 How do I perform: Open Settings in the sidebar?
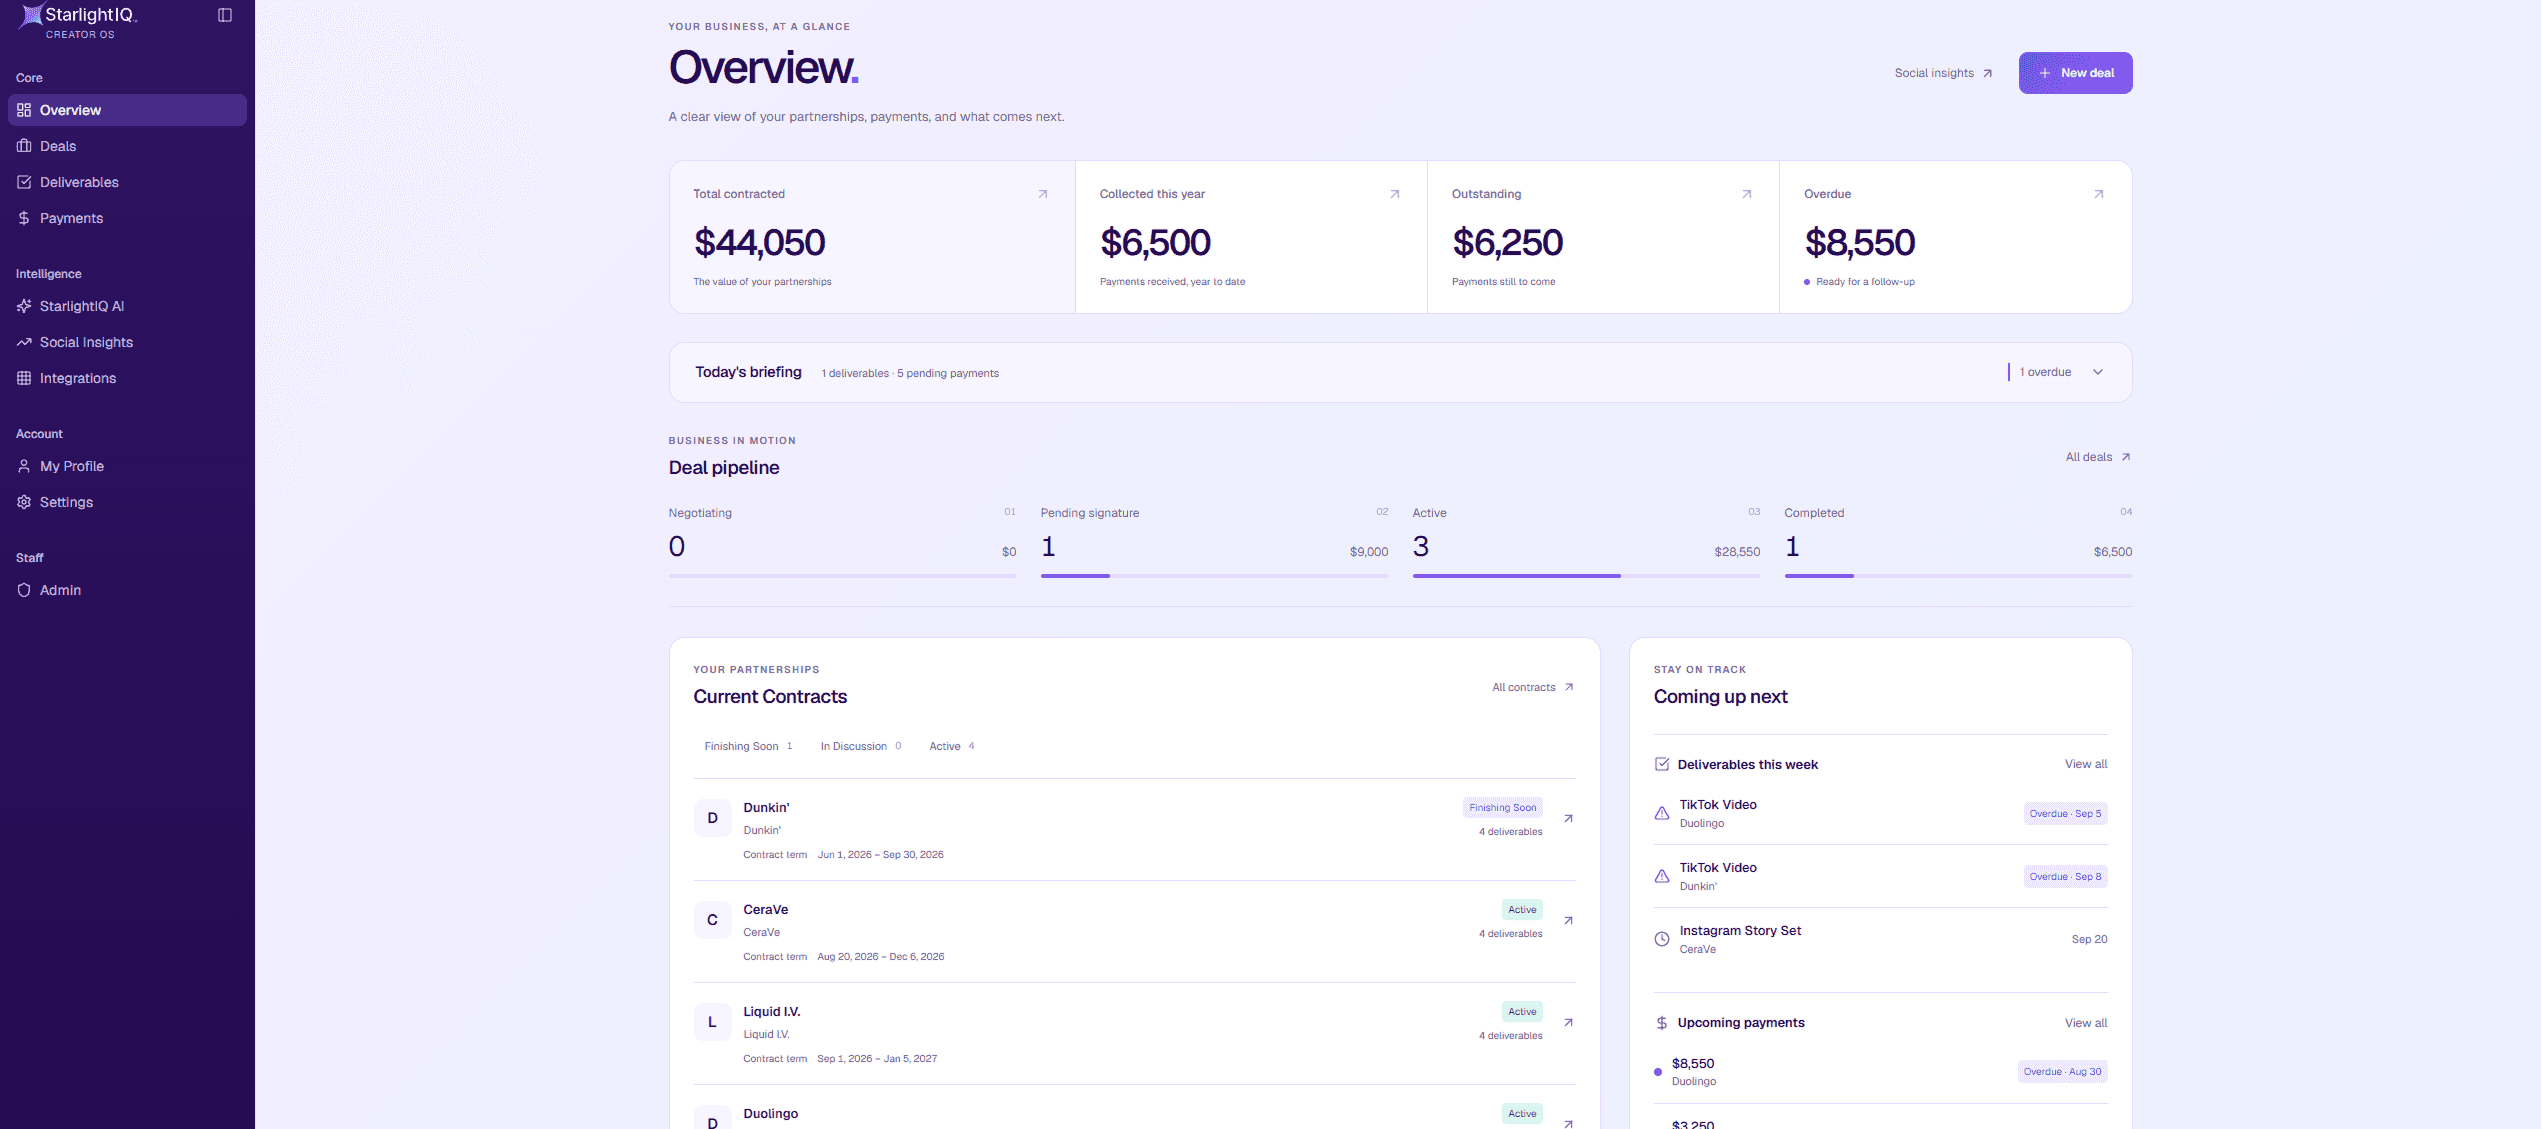point(127,502)
